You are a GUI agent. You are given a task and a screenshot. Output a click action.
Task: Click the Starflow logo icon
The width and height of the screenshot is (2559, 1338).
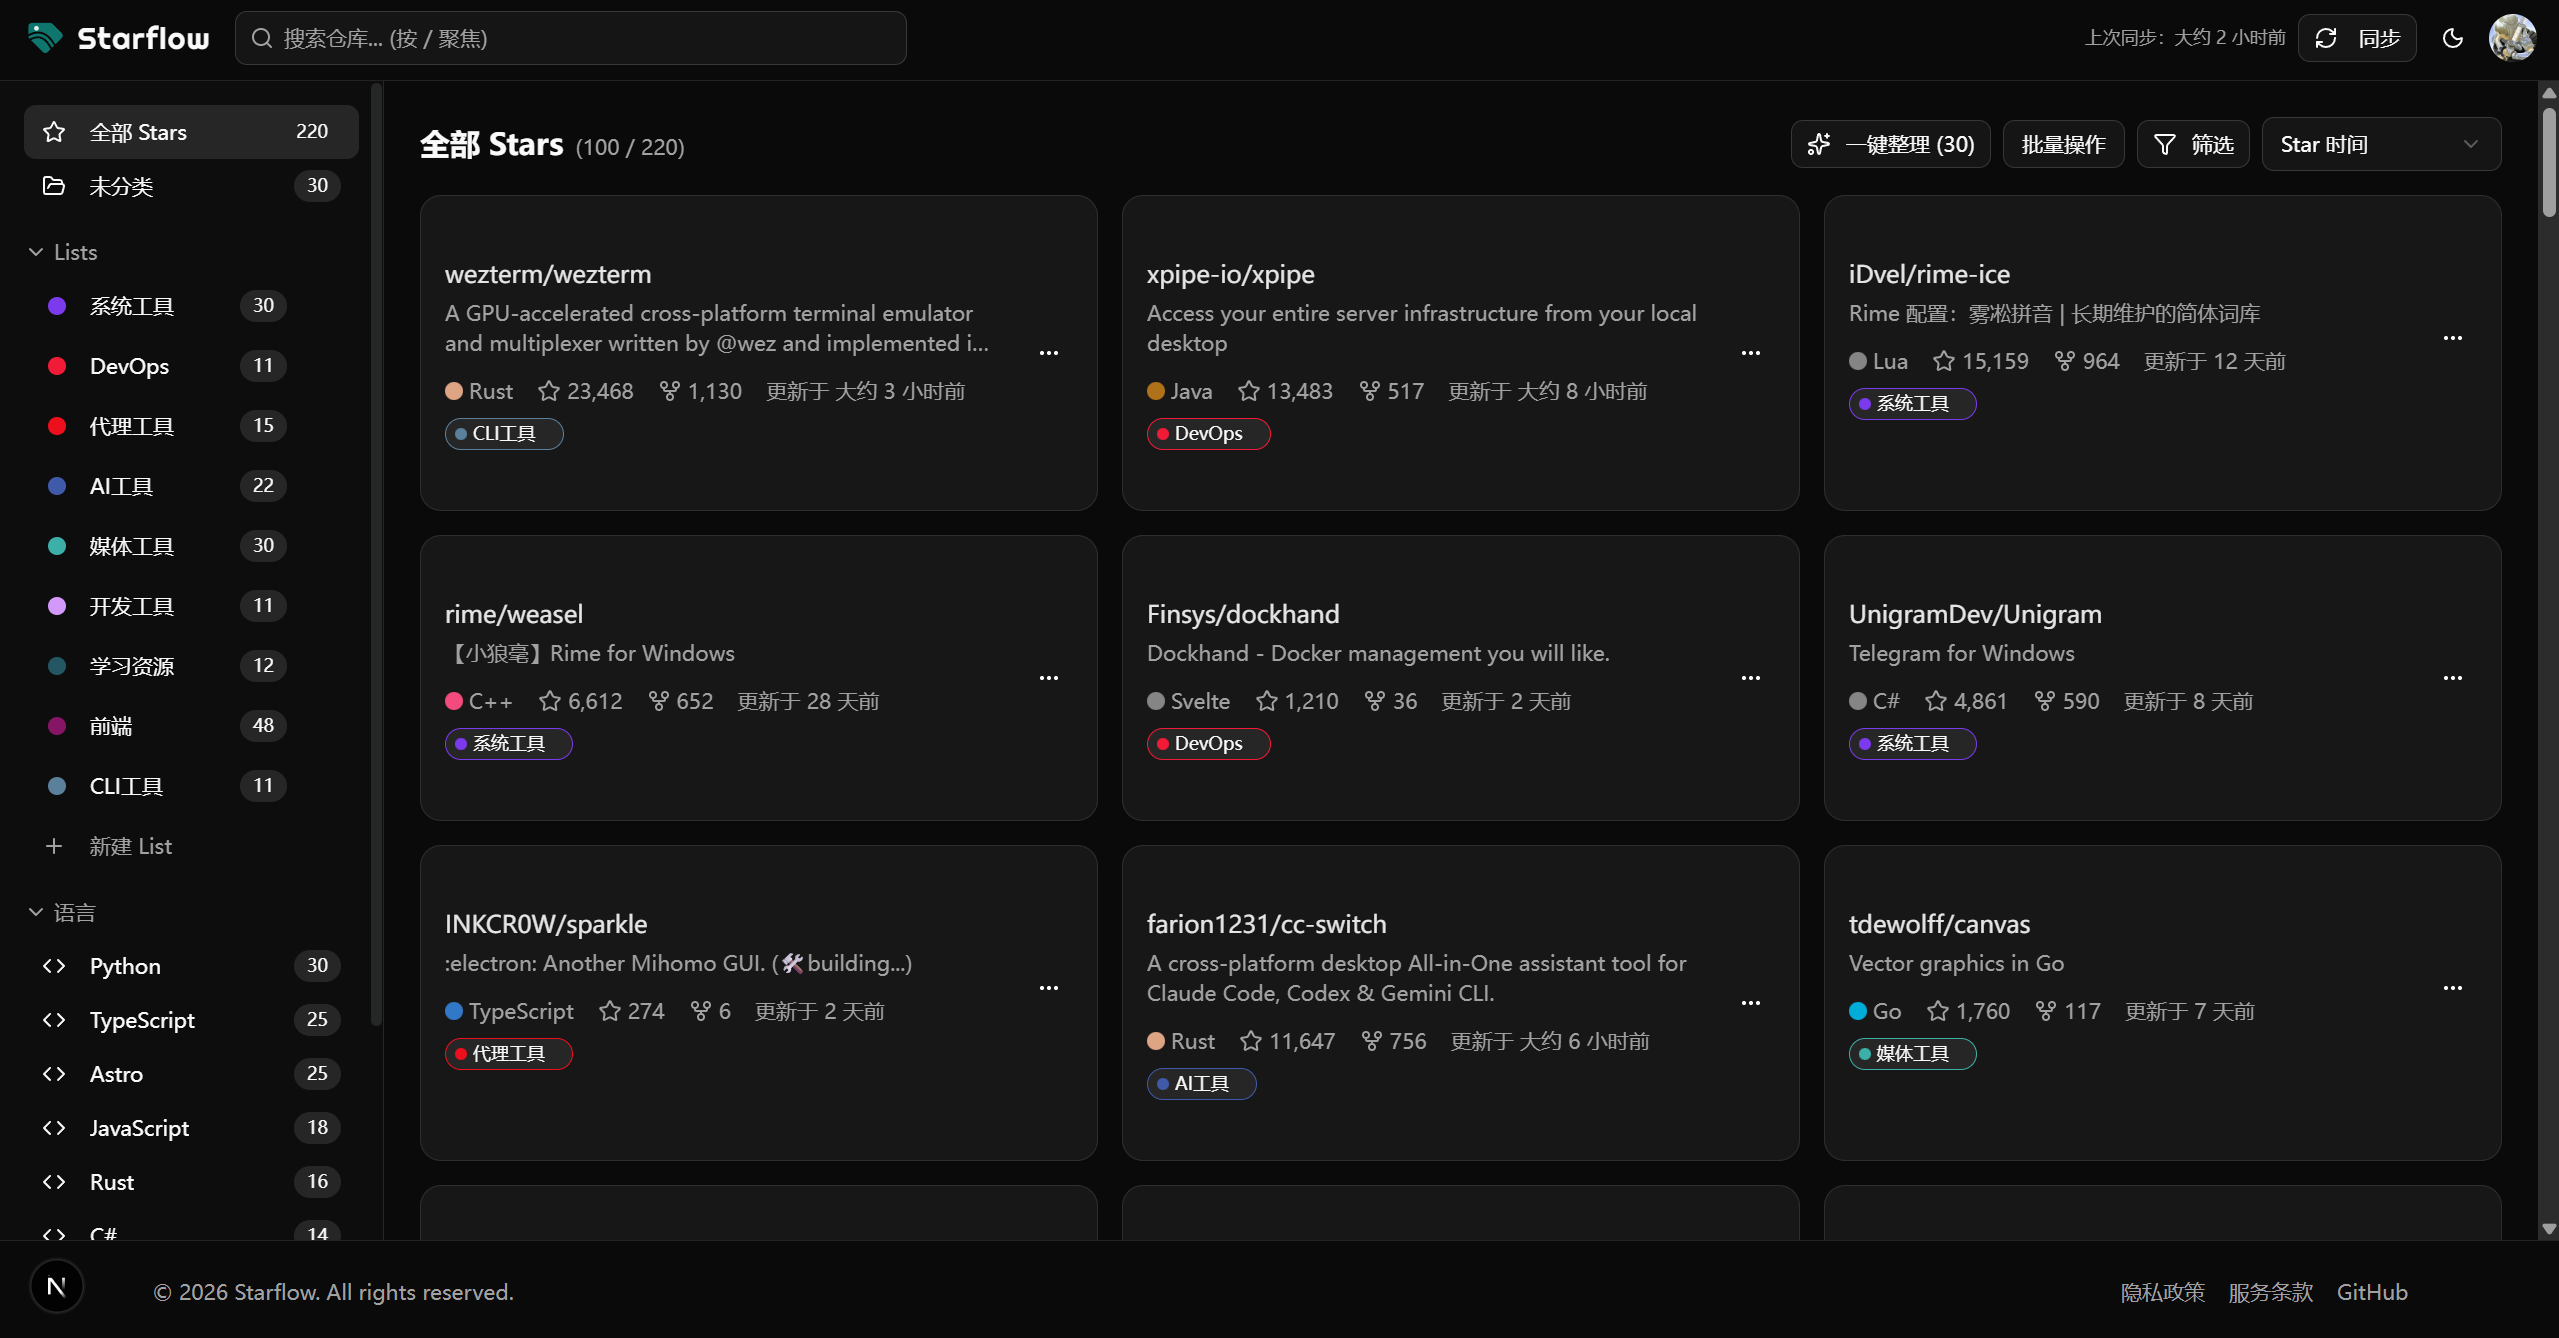coord(45,38)
